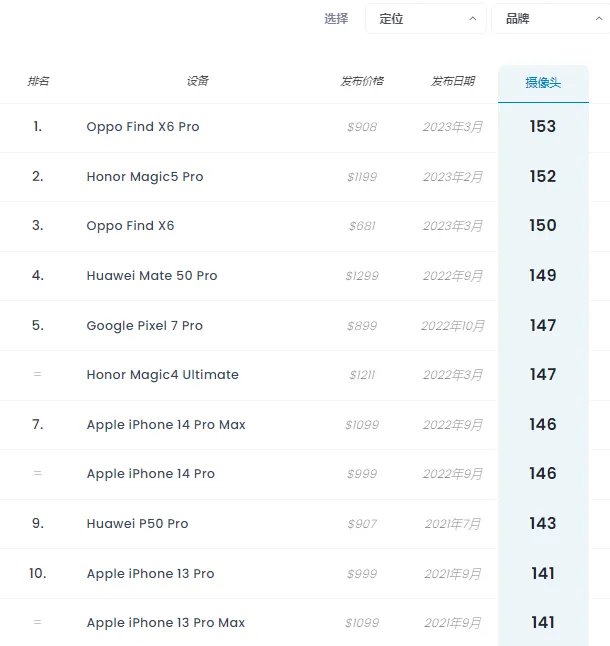Open Oppo Find X6 Pro entry
This screenshot has height=646, width=610.
[x=143, y=127]
